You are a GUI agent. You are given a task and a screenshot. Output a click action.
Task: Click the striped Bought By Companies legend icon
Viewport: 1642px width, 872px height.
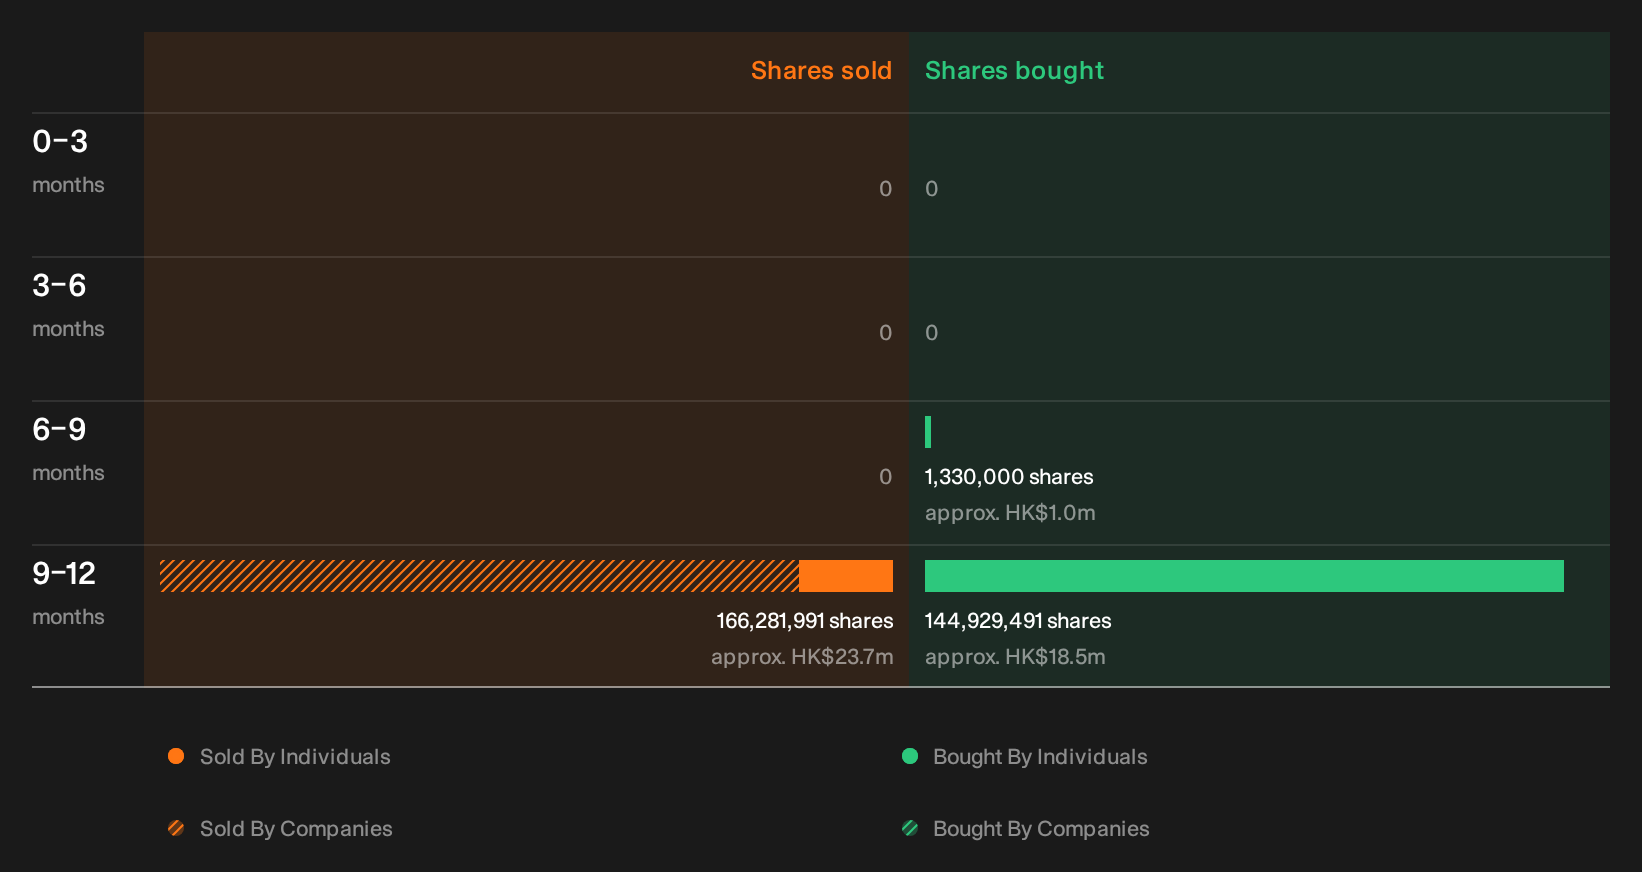tap(910, 828)
